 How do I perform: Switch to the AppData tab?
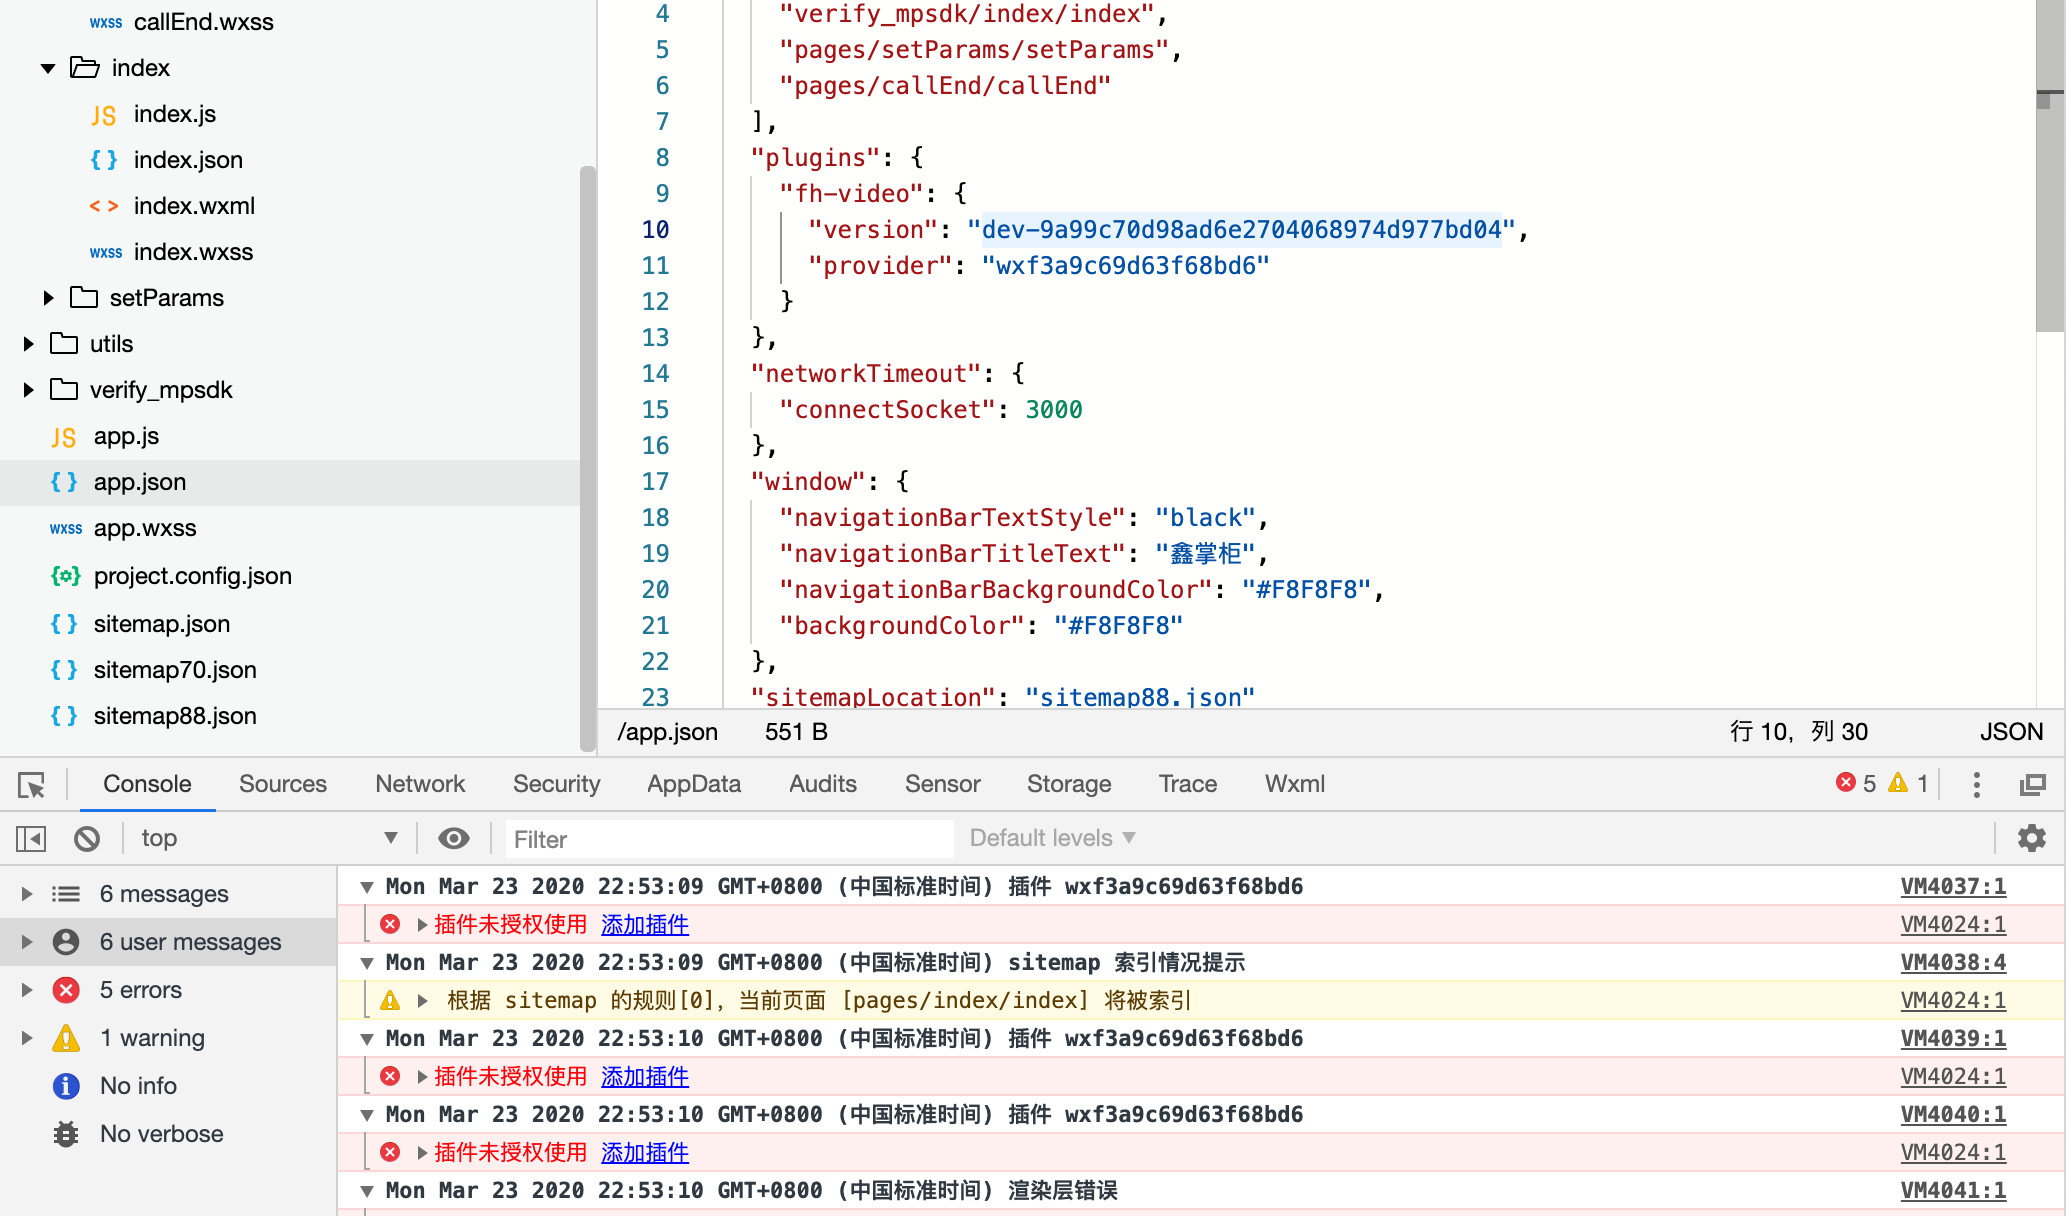694,784
